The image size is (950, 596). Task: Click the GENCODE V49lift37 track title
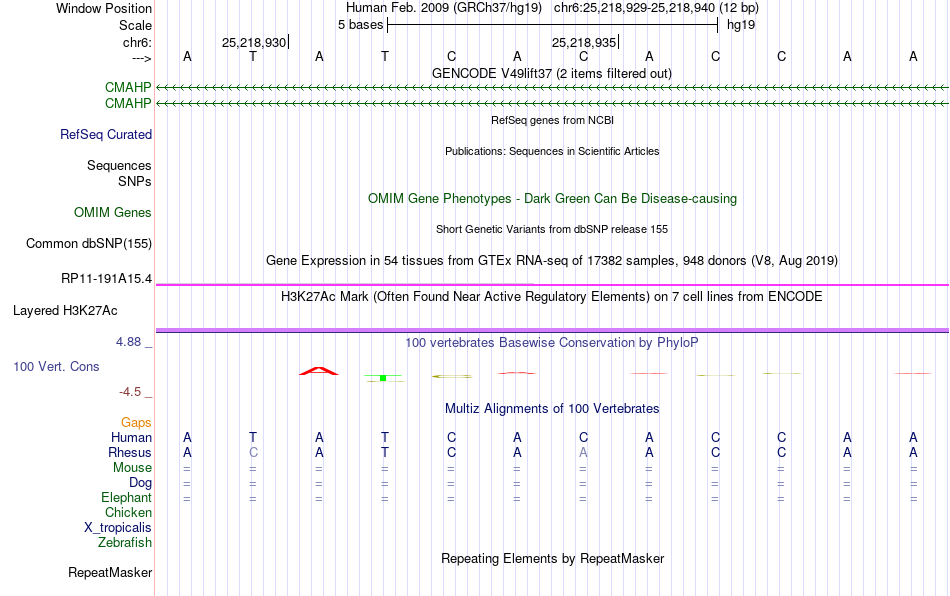(x=551, y=73)
